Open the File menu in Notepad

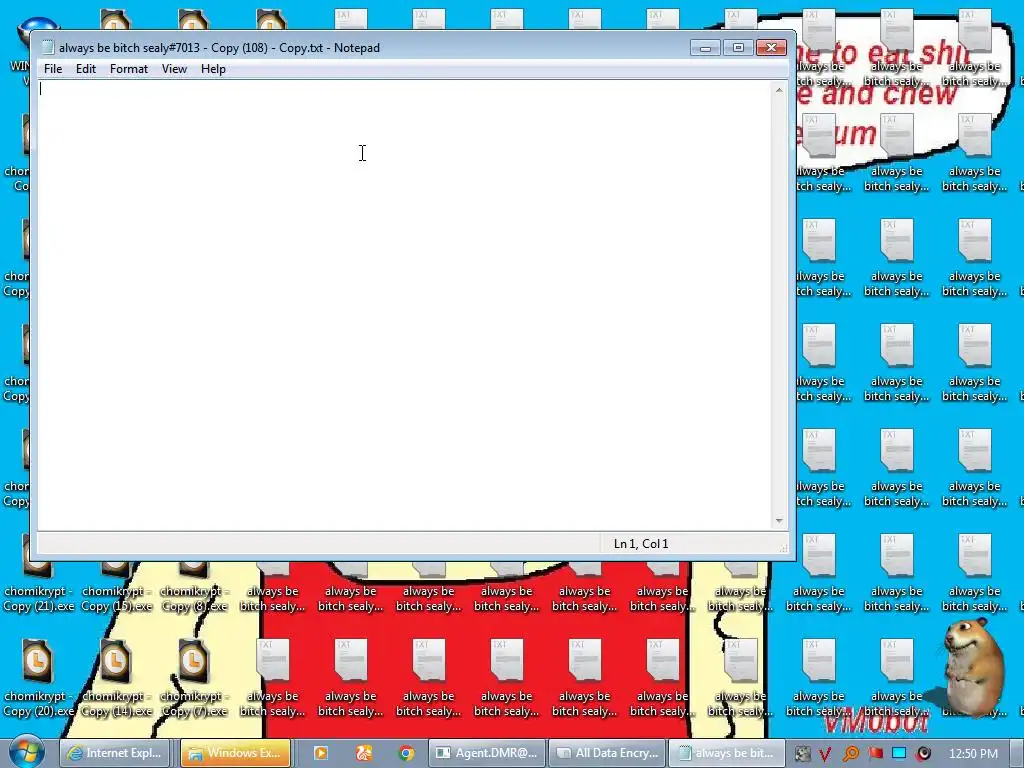(x=53, y=69)
